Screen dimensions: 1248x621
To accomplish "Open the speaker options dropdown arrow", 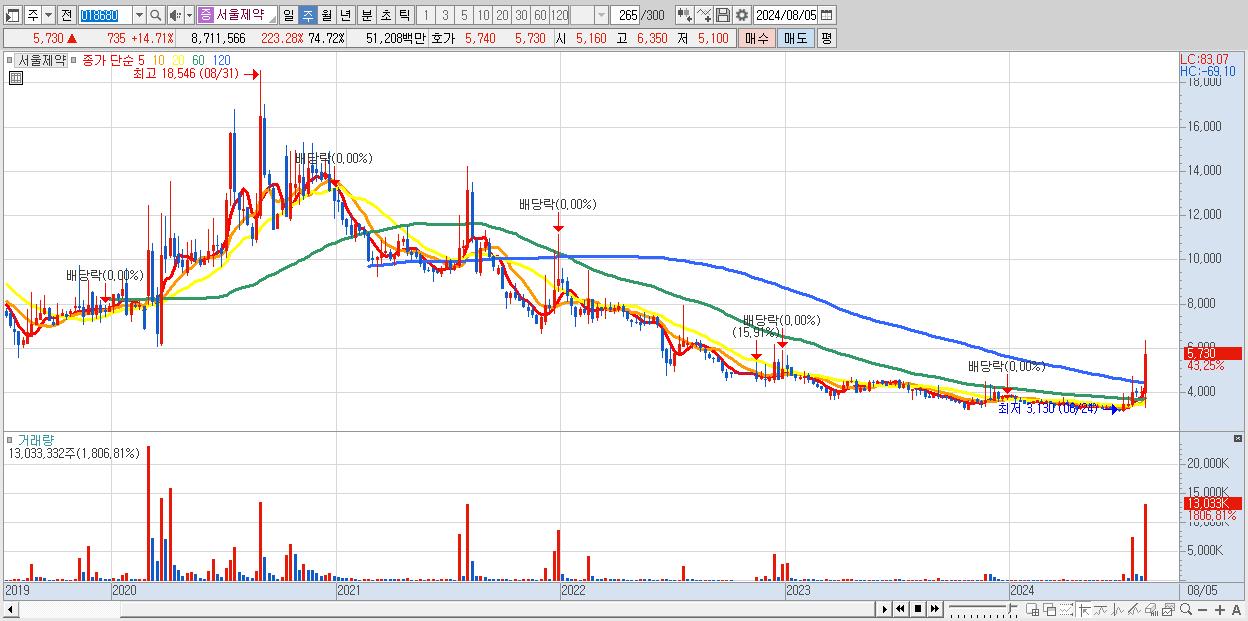I will [x=189, y=15].
